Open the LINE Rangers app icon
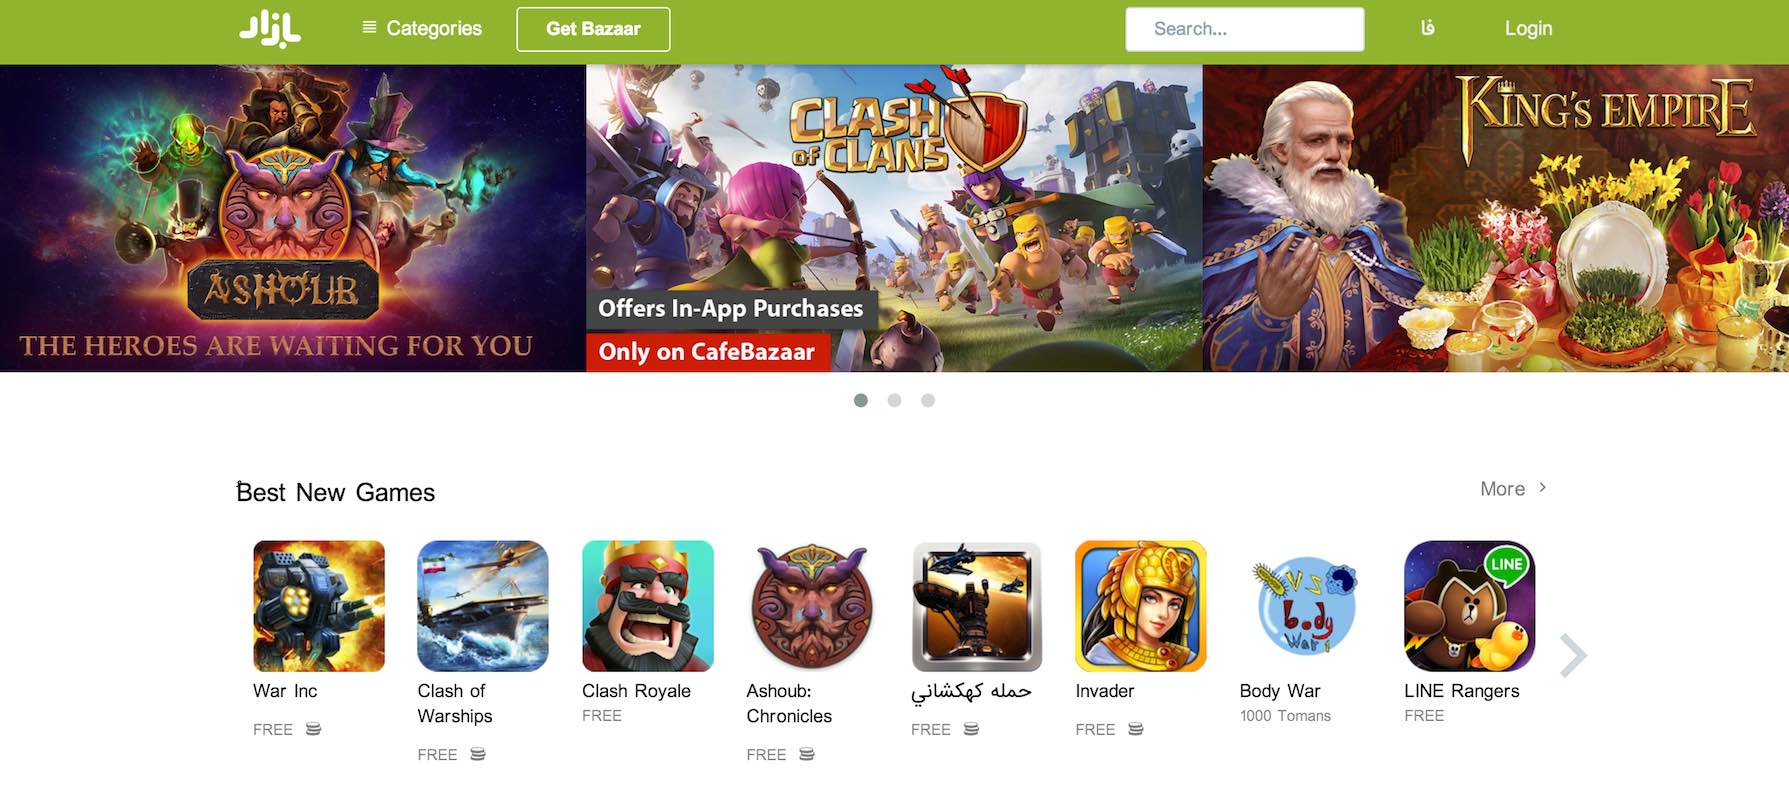 click(1470, 606)
